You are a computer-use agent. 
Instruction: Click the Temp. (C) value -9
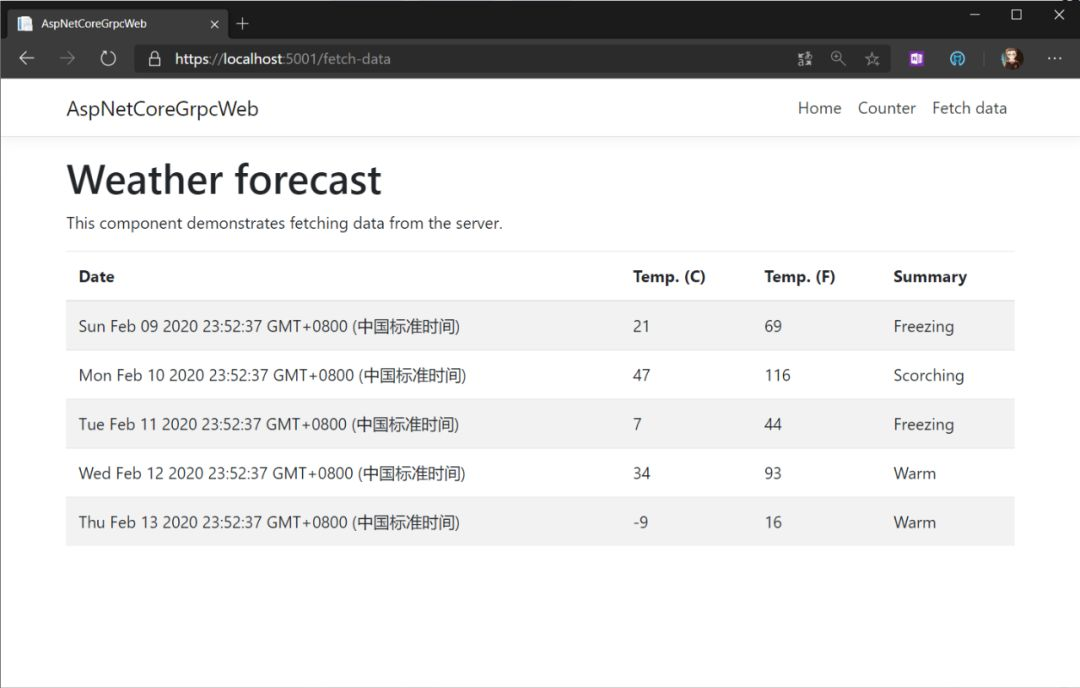pyautogui.click(x=641, y=523)
